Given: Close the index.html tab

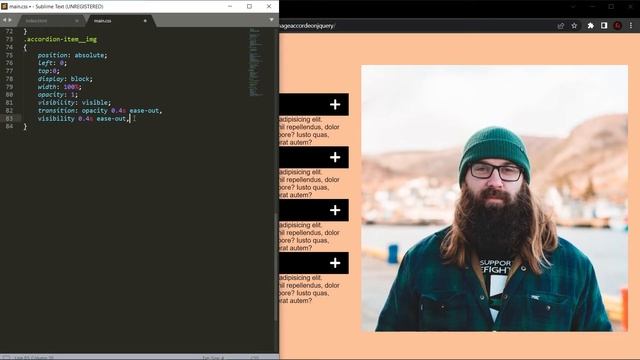Looking at the screenshot, I should point(77,21).
